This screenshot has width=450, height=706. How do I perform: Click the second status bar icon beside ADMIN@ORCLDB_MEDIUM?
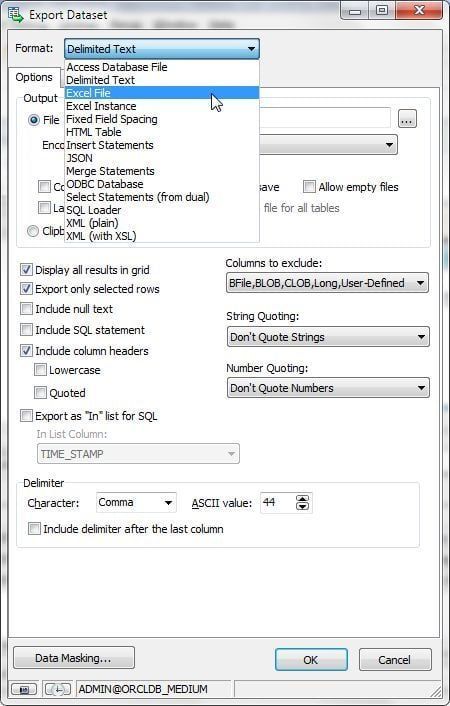click(x=58, y=689)
